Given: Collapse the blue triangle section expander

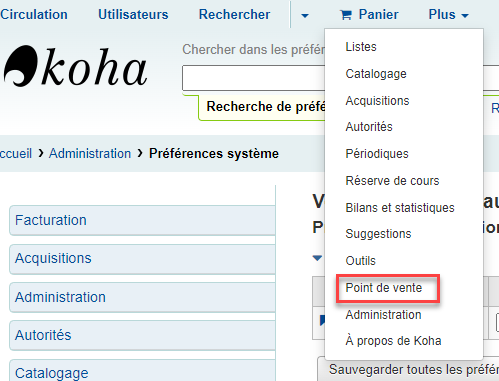Looking at the screenshot, I should click(317, 258).
